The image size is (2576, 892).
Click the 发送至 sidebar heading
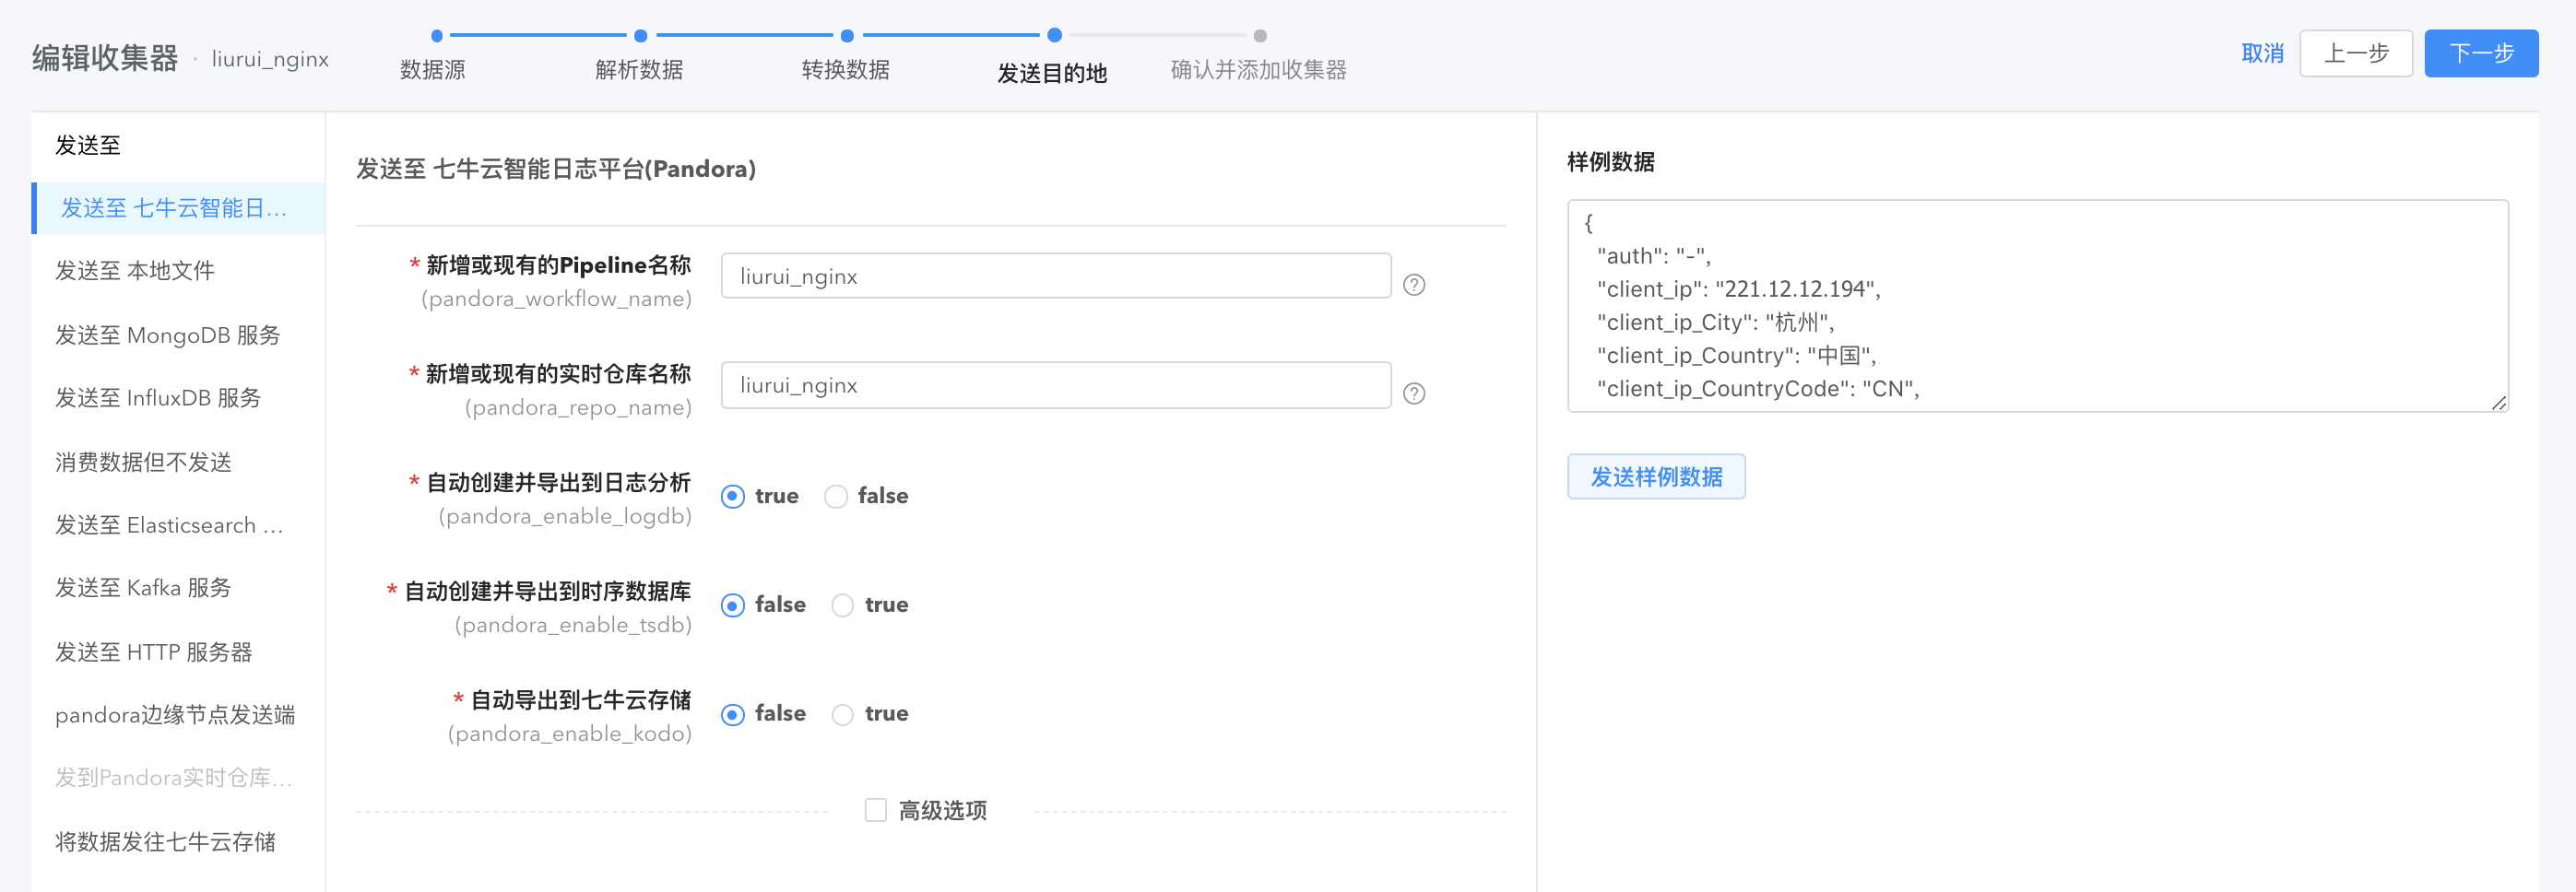88,146
